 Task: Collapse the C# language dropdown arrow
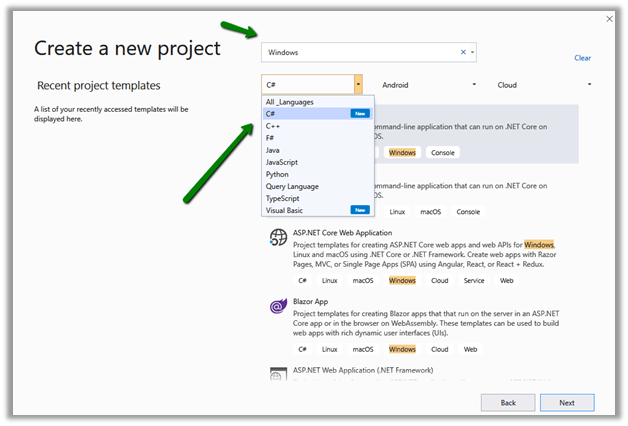click(x=358, y=84)
